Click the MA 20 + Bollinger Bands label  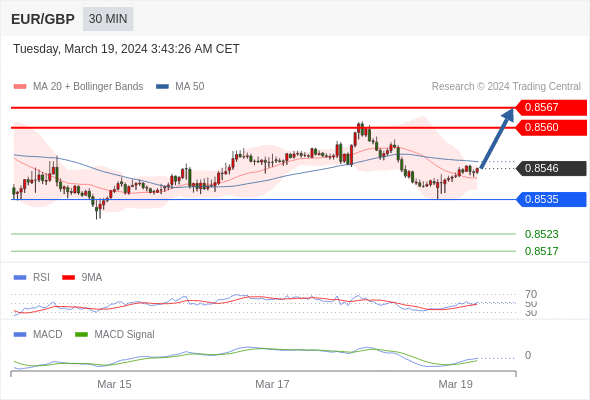coord(88,87)
